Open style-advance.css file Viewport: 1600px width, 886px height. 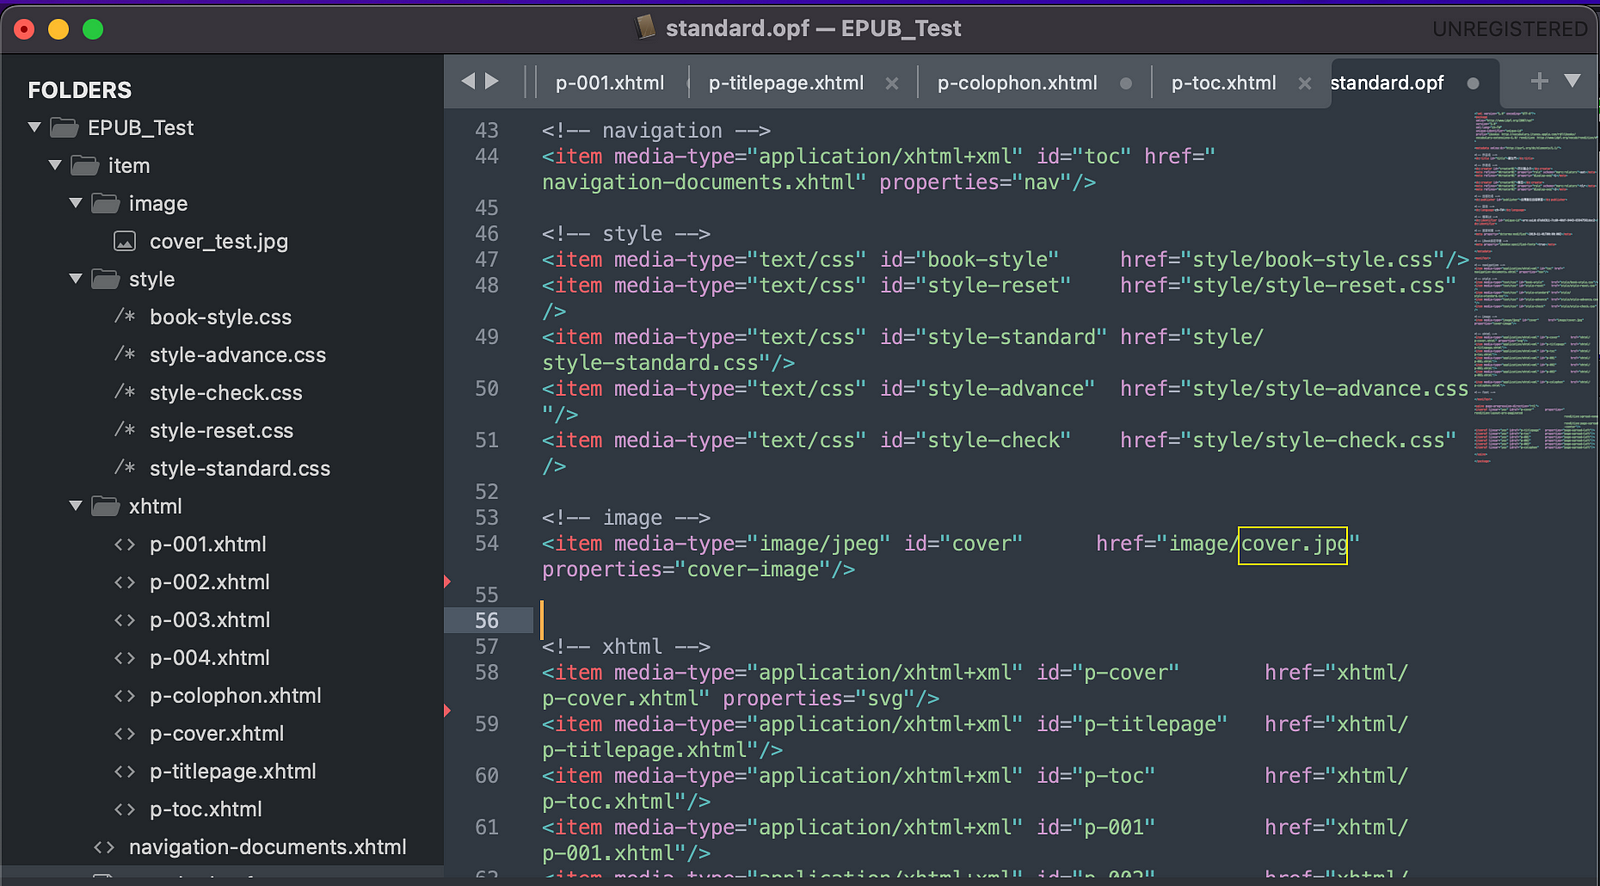point(238,355)
